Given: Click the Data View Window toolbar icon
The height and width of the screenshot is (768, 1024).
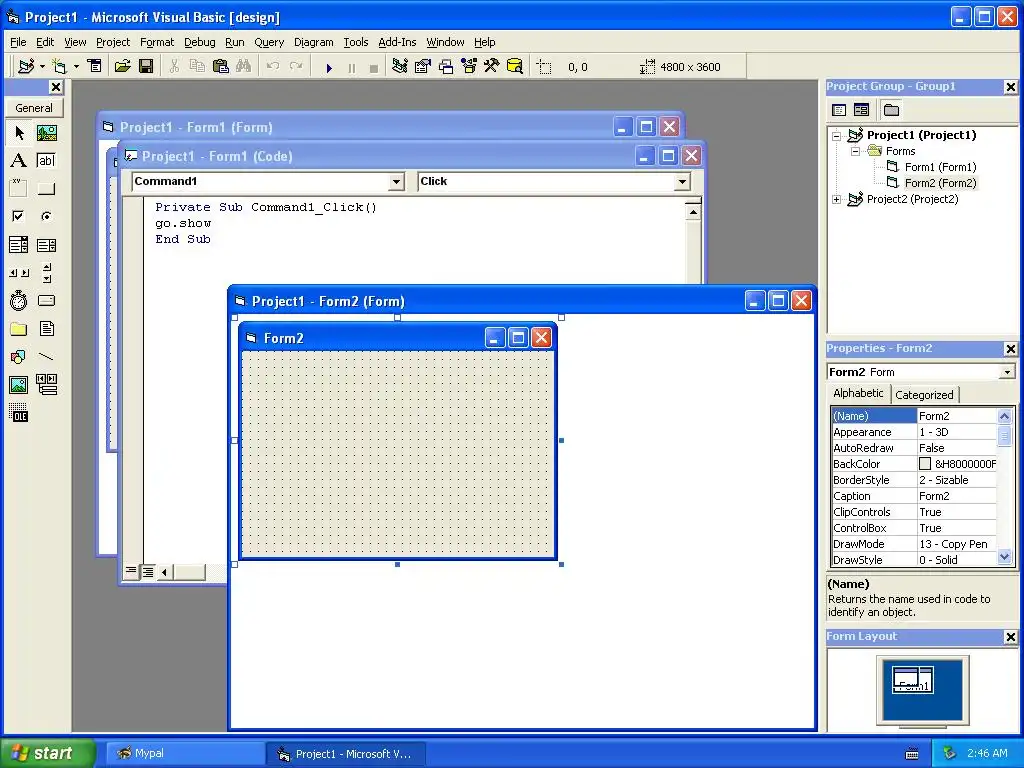Looking at the screenshot, I should 515,67.
